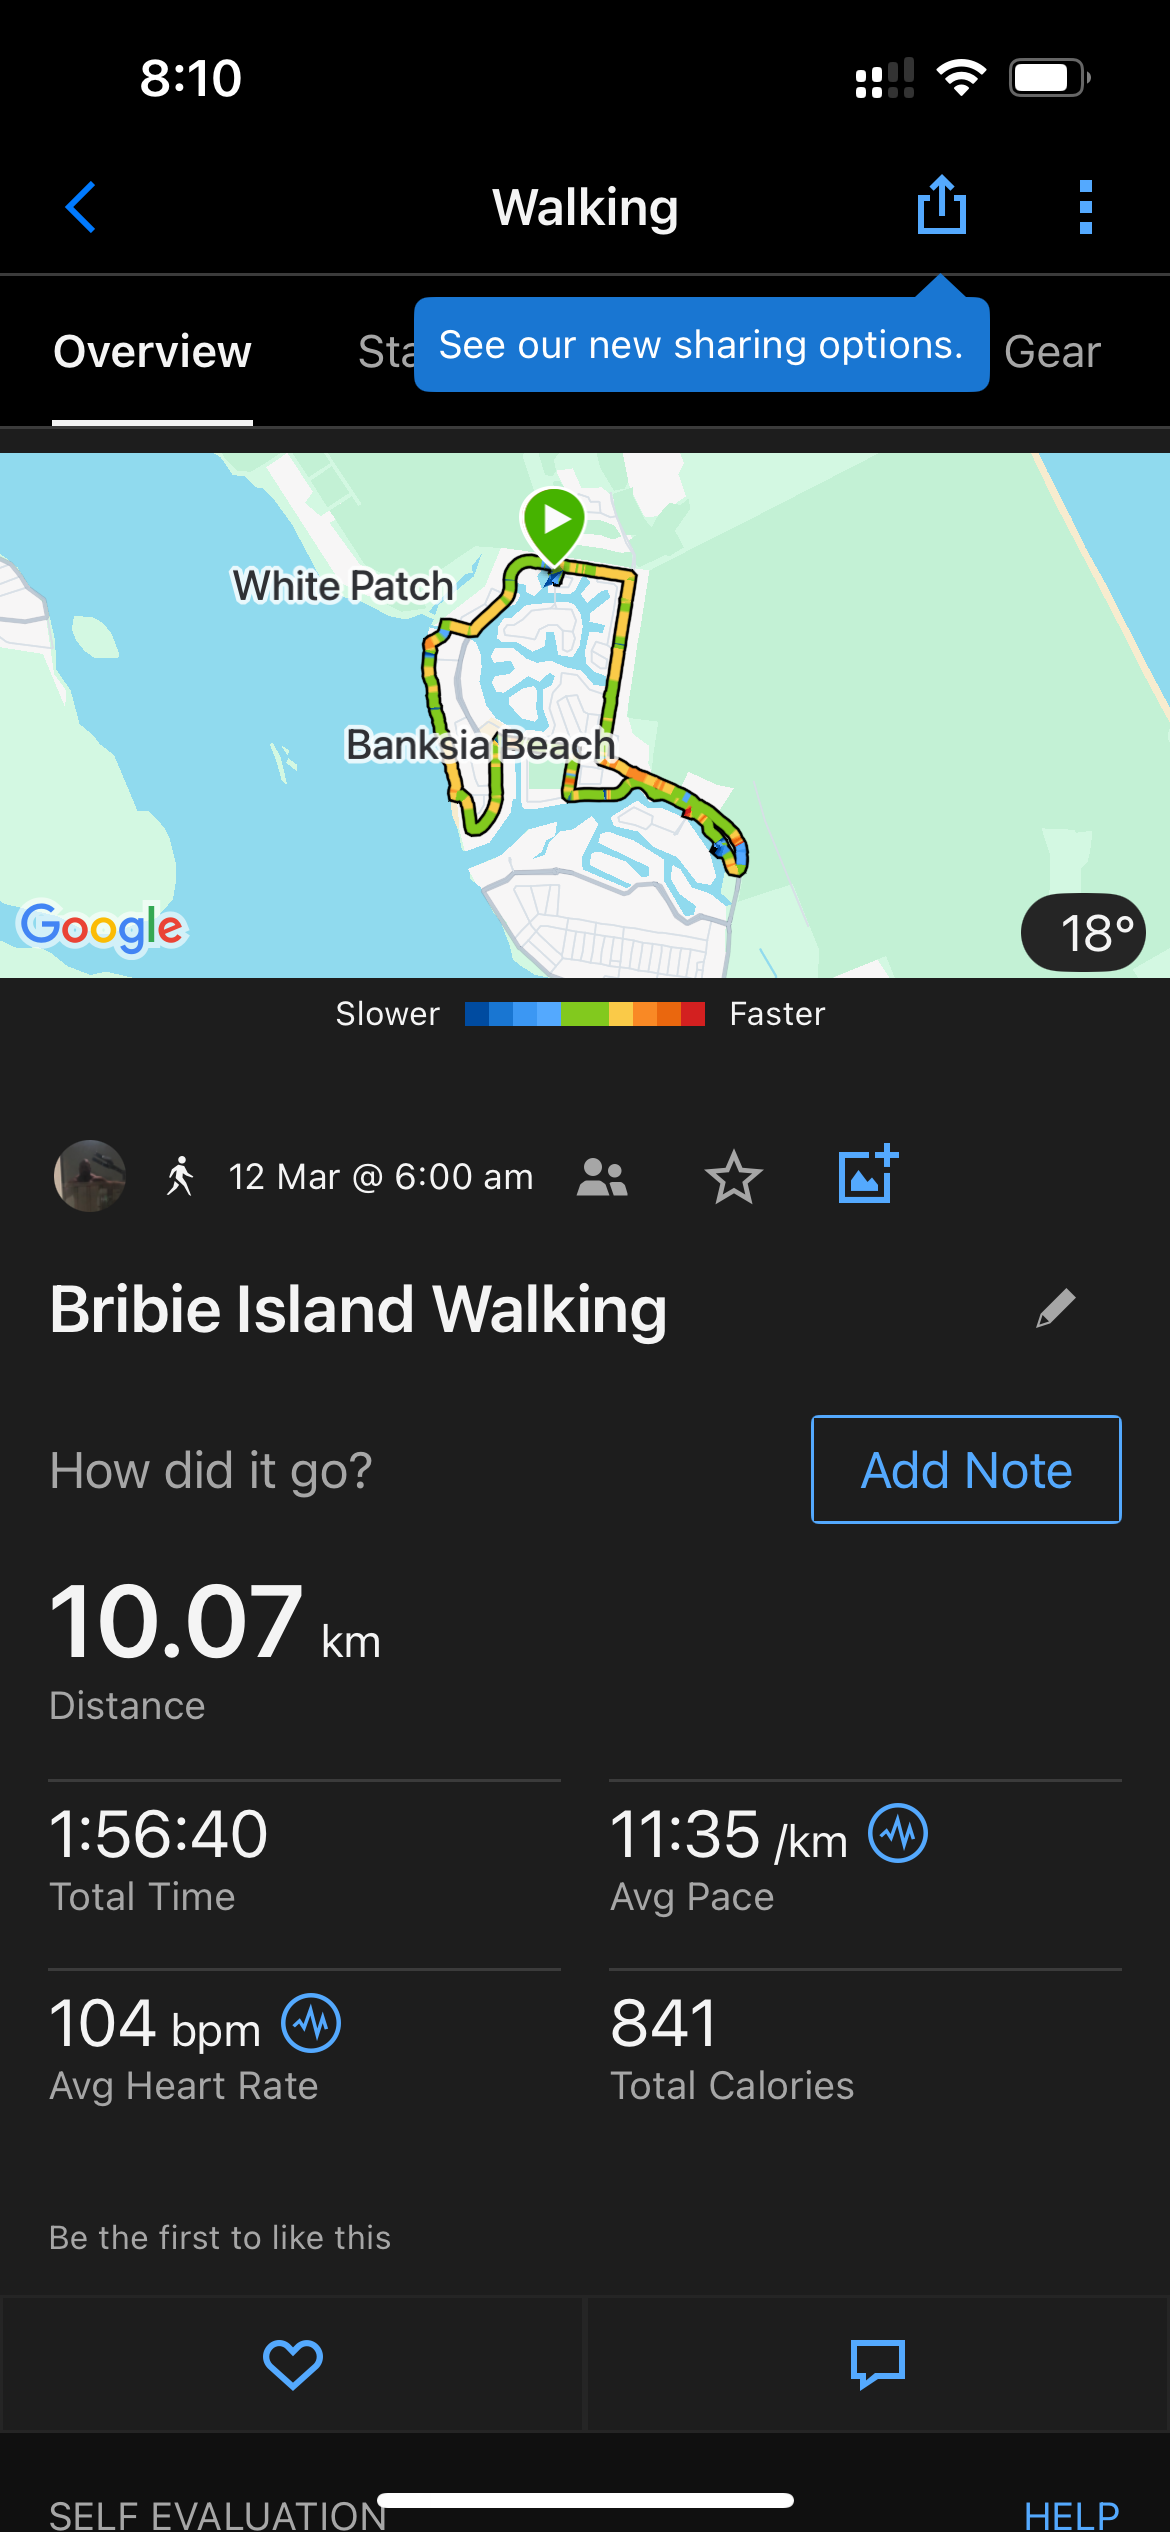This screenshot has width=1170, height=2532.
Task: Open the Self Evaluation HELP link
Action: (1071, 2514)
